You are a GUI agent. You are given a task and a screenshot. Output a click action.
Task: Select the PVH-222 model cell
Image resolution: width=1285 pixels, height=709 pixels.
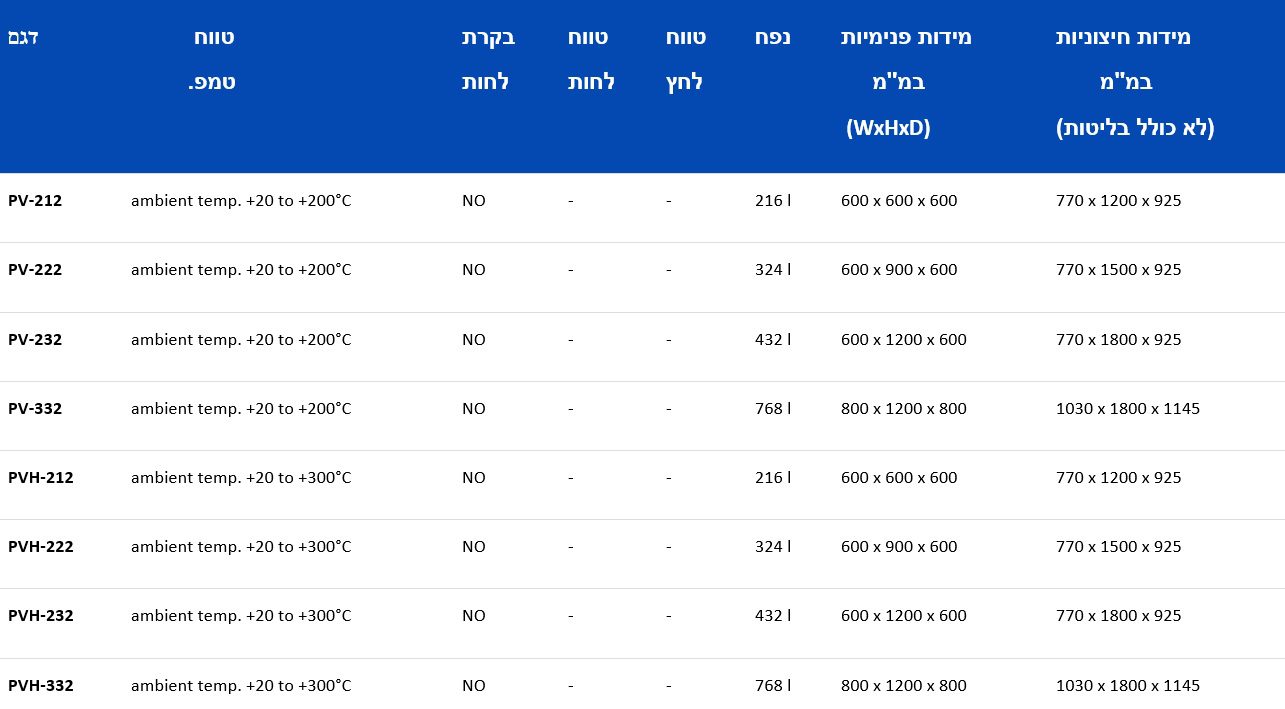(x=41, y=547)
